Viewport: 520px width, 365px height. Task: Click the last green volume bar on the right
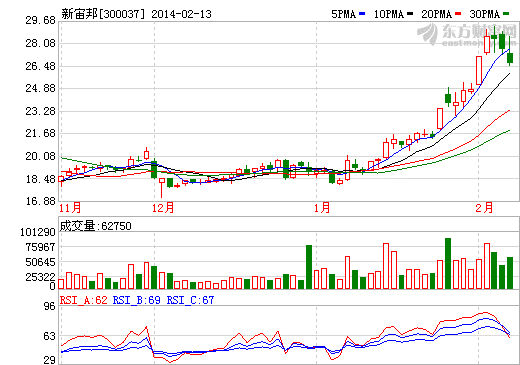tap(510, 273)
